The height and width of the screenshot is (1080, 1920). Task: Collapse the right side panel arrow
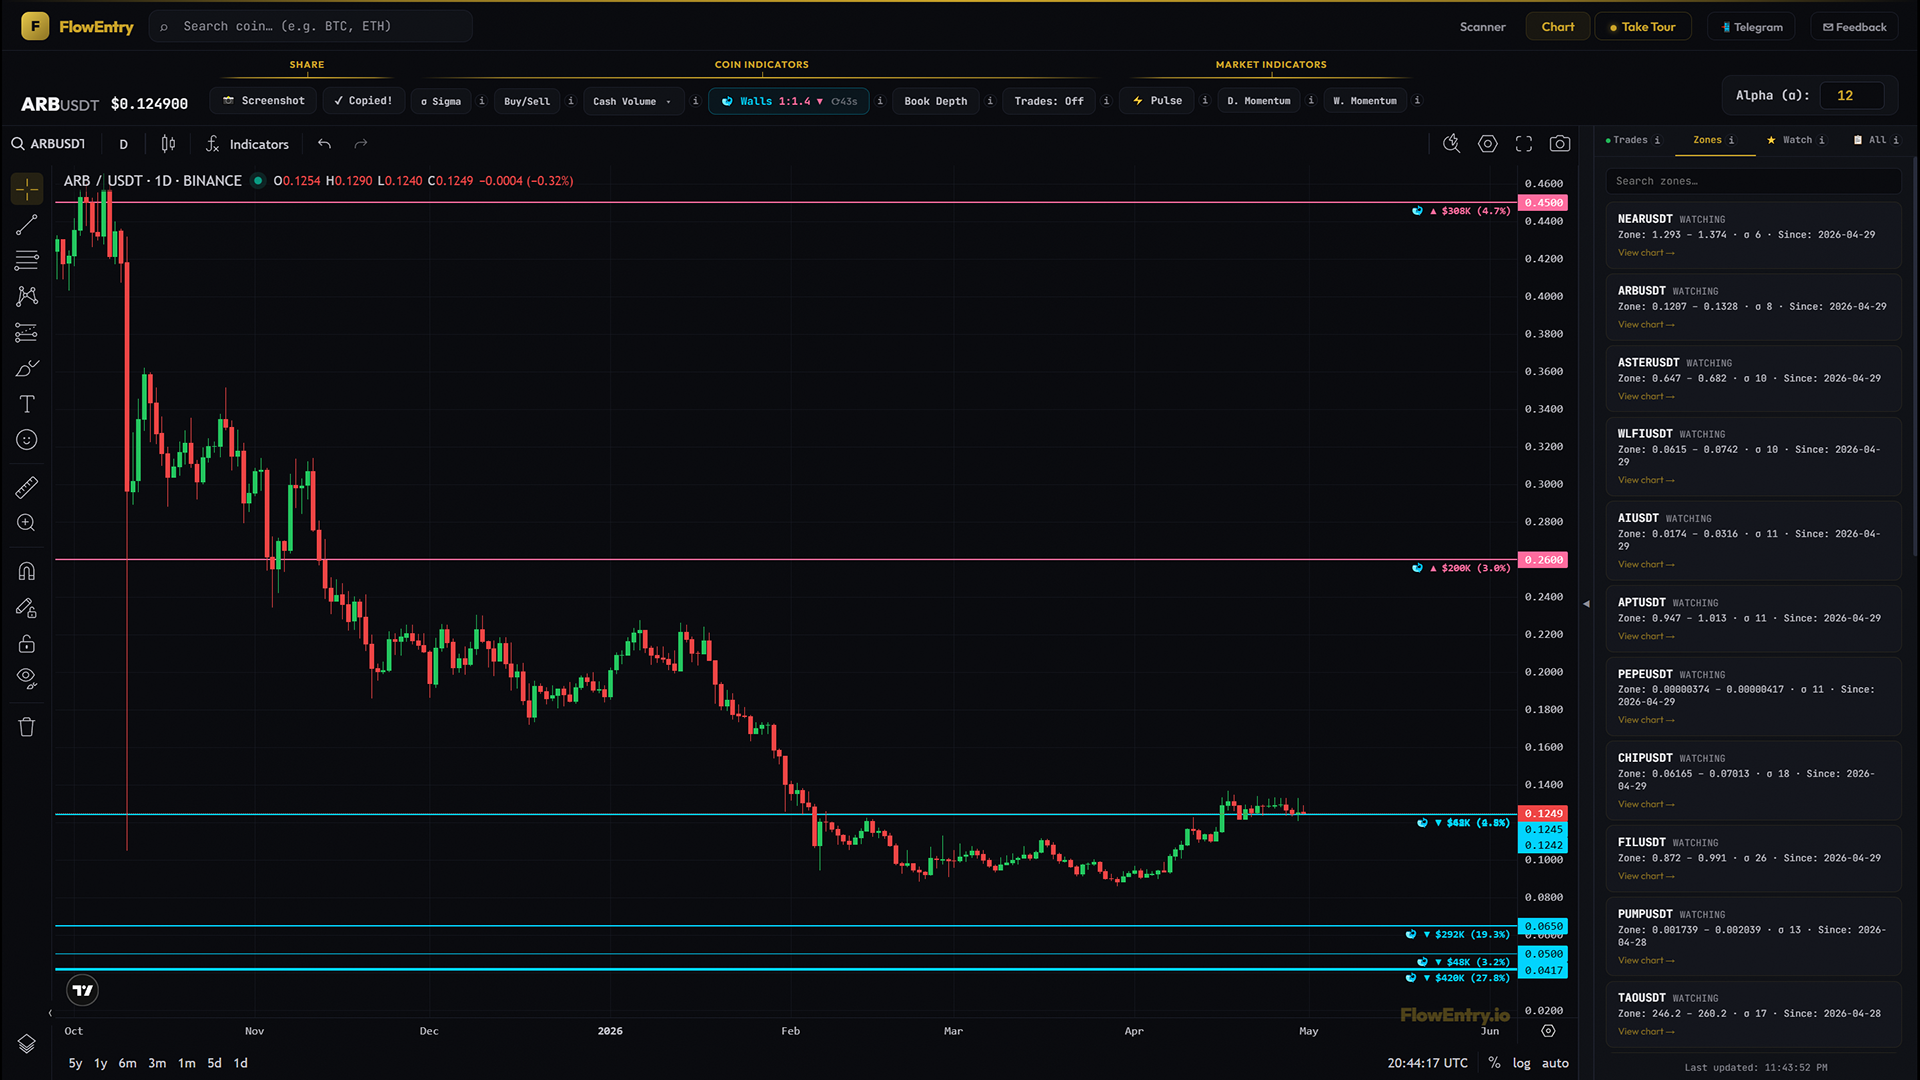pyautogui.click(x=1586, y=604)
